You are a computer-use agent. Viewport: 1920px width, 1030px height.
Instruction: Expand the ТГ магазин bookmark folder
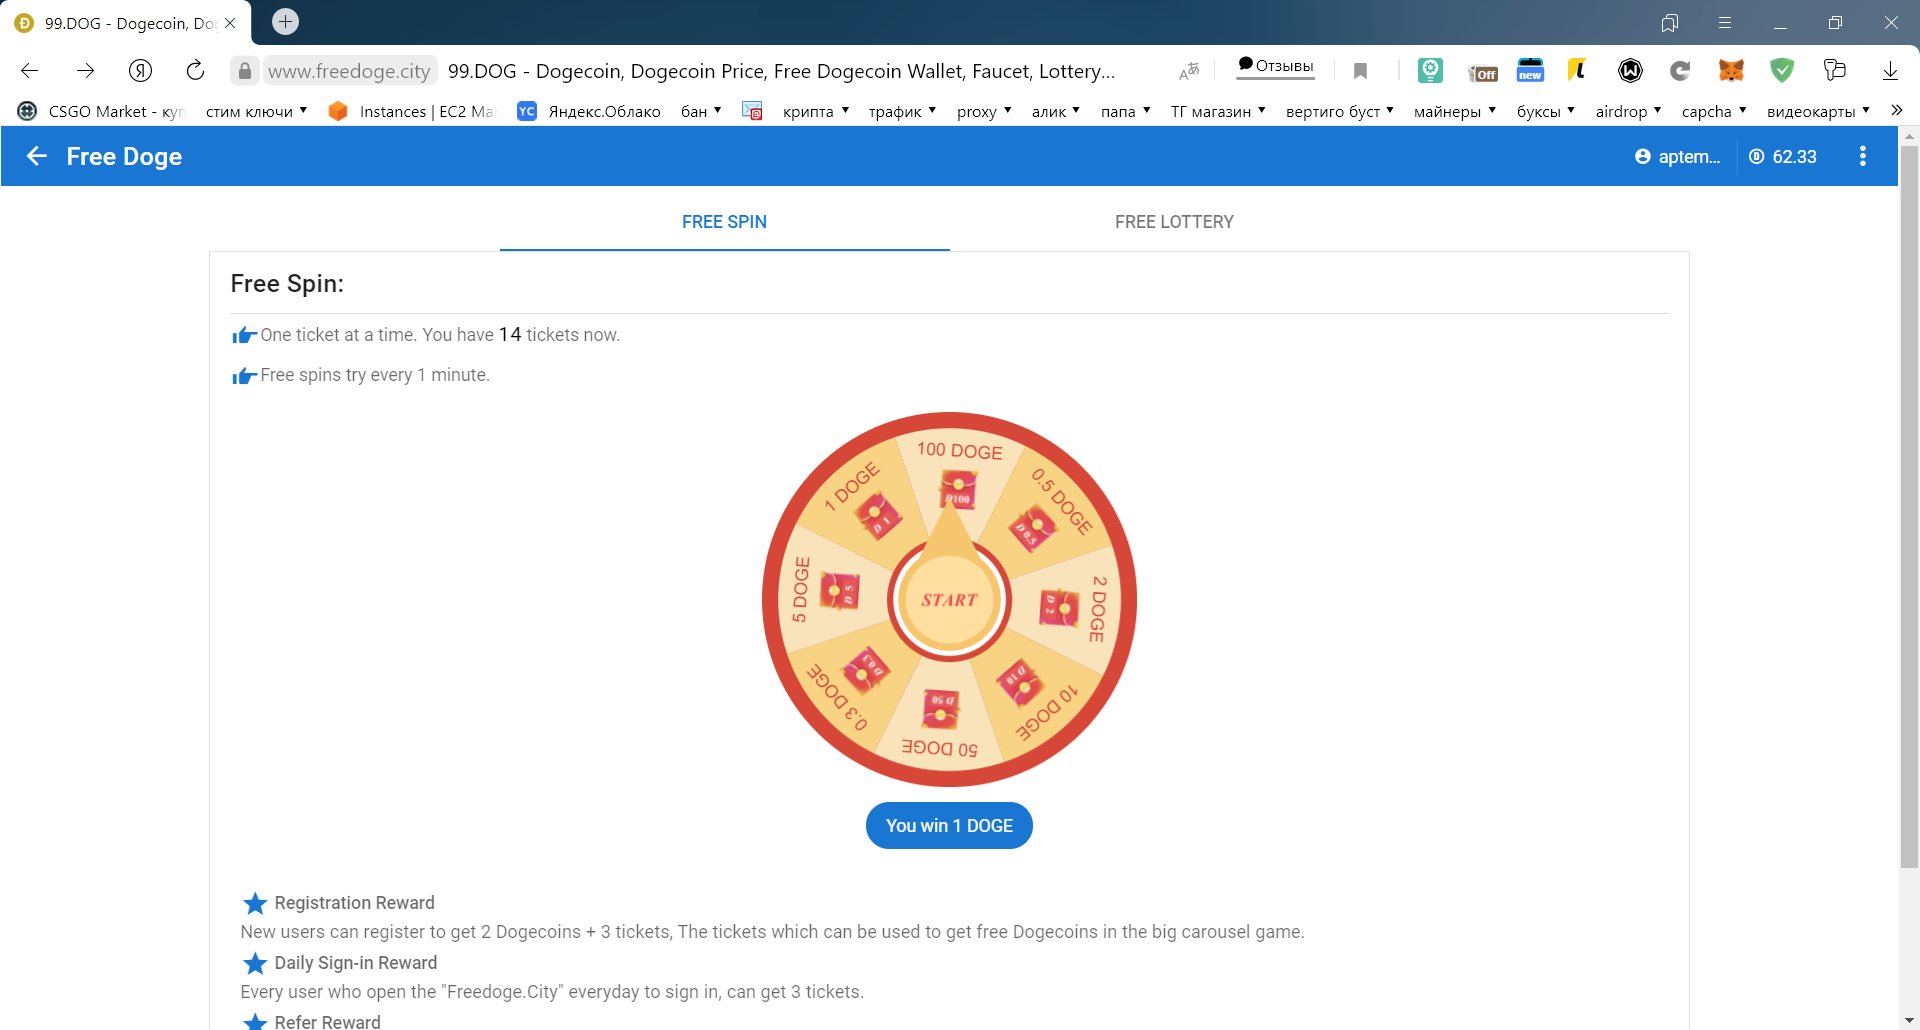coord(1218,111)
